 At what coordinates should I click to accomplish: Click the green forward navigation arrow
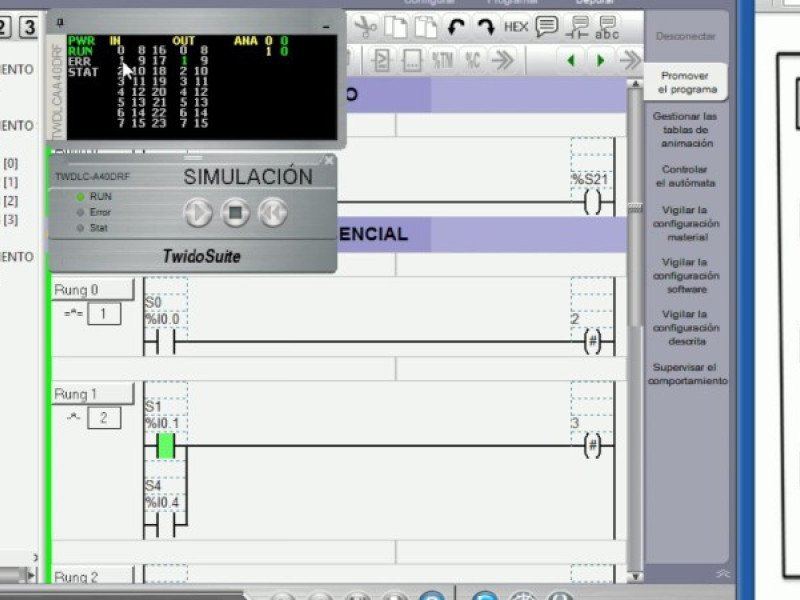601,59
